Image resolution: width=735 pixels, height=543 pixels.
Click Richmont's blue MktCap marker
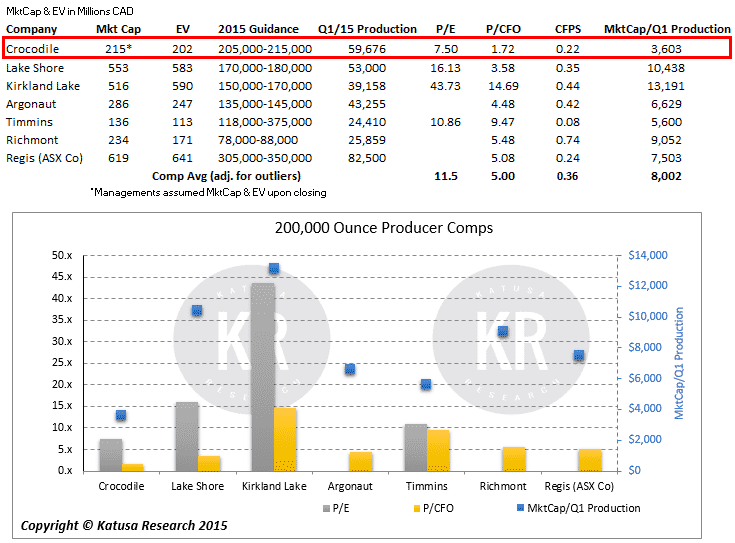point(503,332)
